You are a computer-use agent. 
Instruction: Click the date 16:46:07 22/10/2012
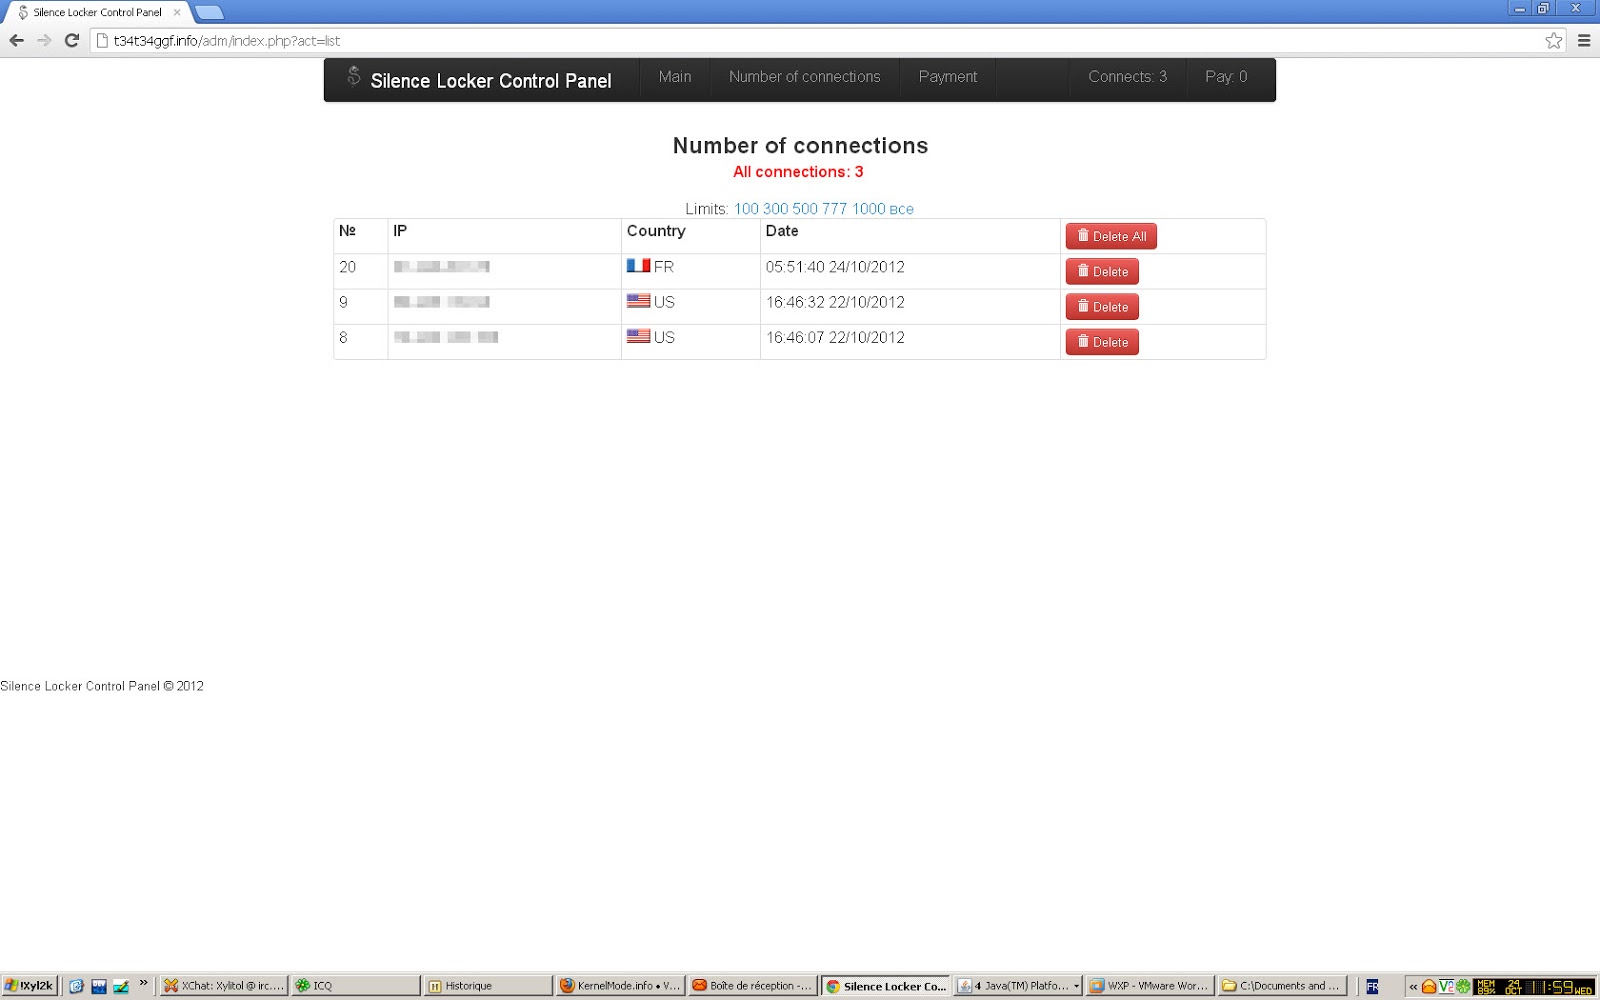[835, 337]
